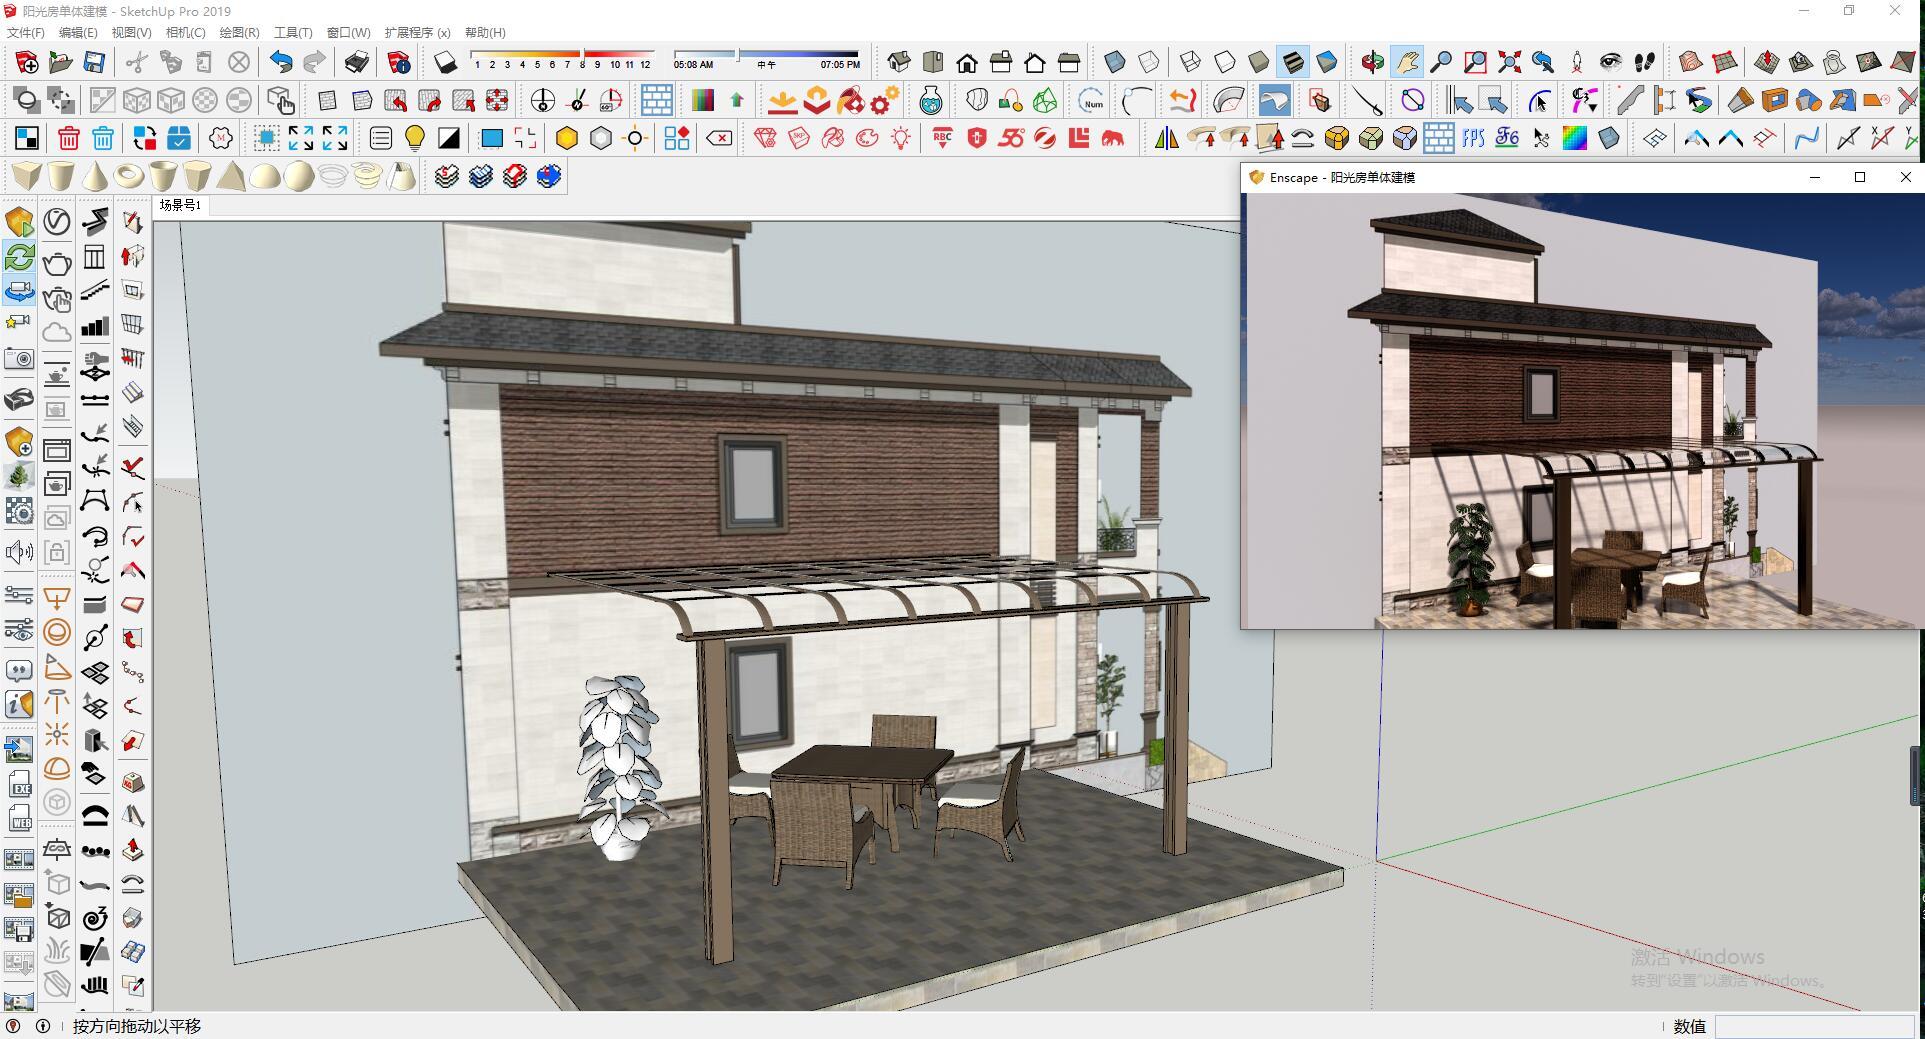
Task: Start Enscape rendering from the left toolbar
Action: (18, 222)
